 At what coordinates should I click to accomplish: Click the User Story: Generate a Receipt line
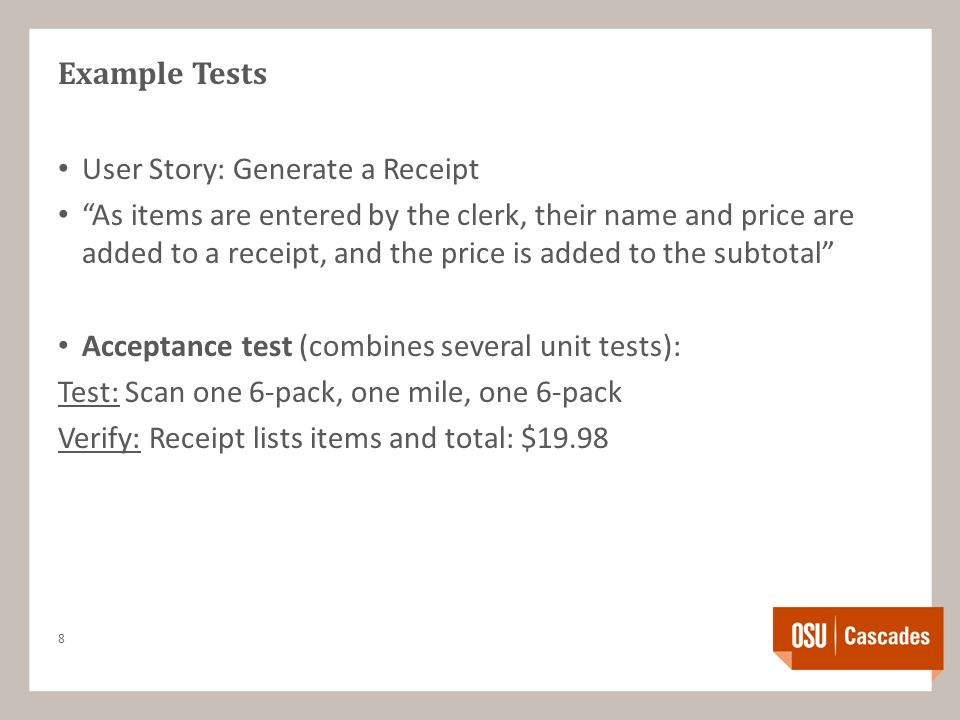click(280, 170)
